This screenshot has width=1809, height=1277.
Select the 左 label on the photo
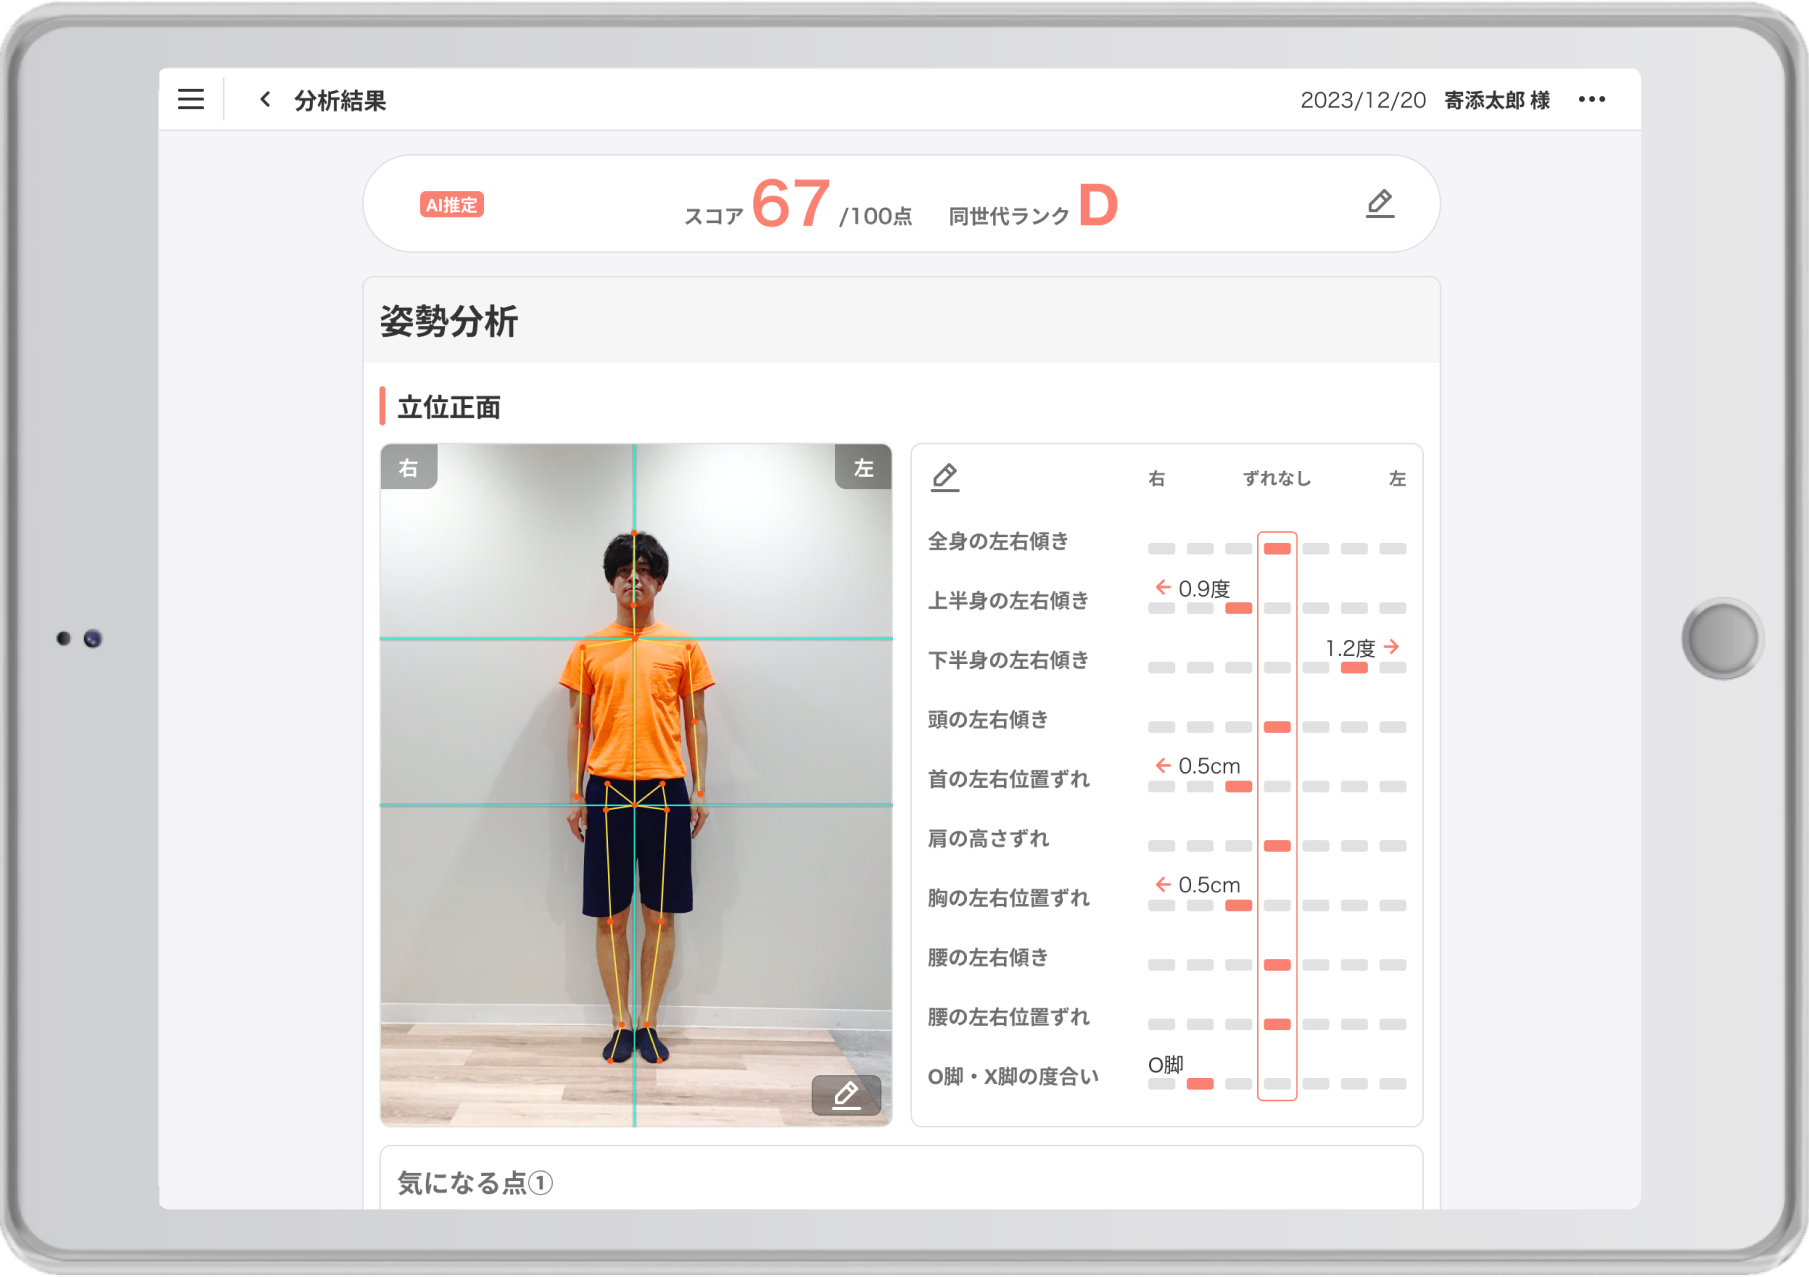[x=863, y=467]
